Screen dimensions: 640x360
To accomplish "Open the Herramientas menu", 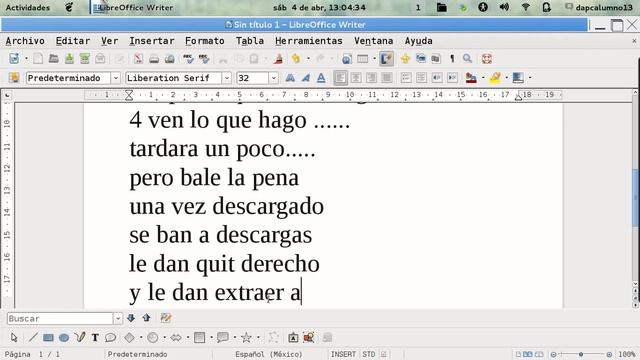I will tap(309, 41).
